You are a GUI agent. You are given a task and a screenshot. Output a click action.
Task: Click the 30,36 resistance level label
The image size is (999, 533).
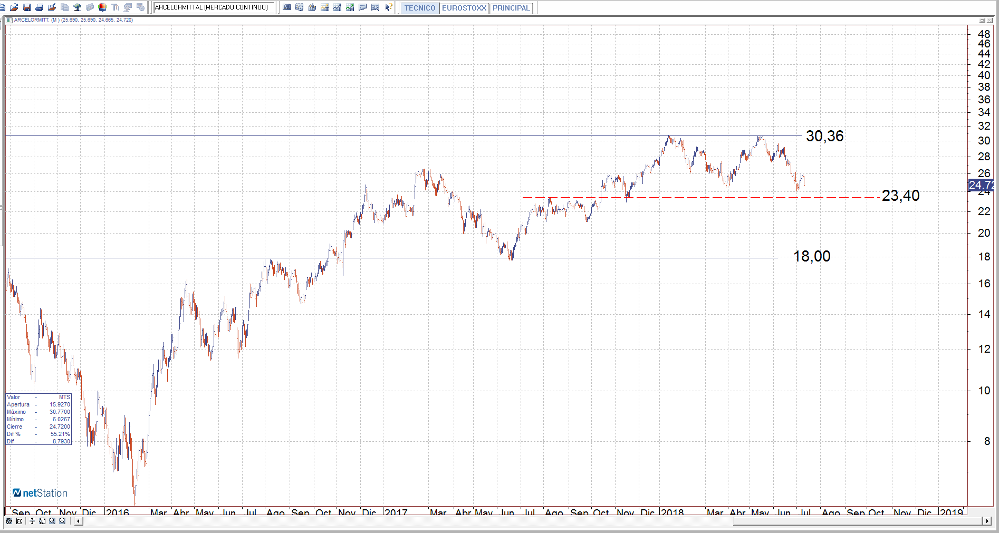825,136
